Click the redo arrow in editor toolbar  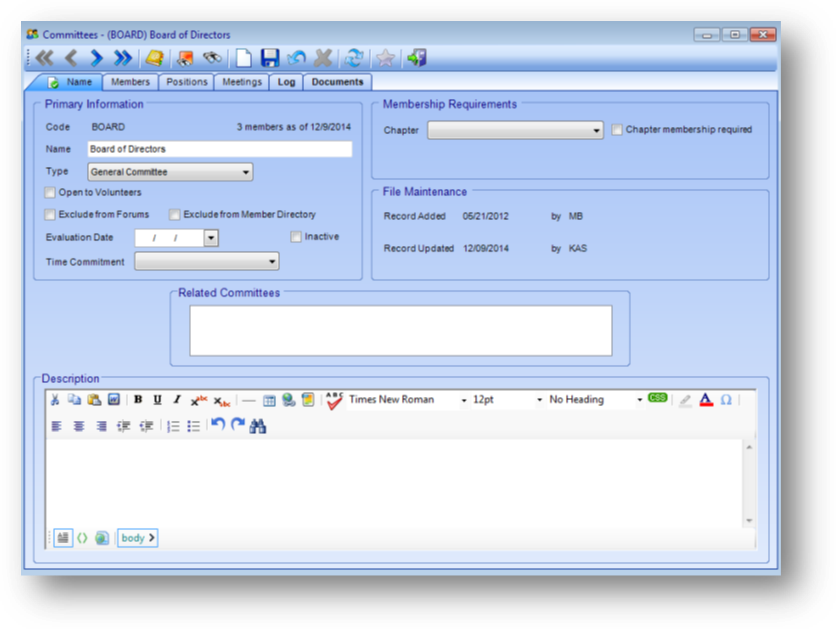coord(238,424)
